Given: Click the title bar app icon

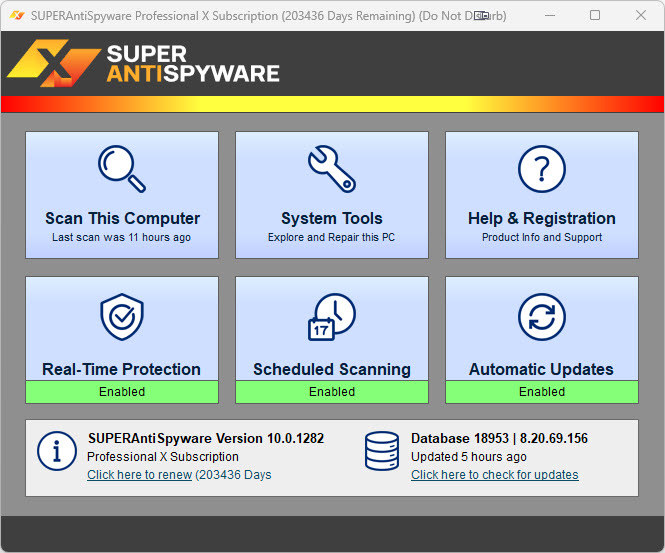Looking at the screenshot, I should pos(17,15).
